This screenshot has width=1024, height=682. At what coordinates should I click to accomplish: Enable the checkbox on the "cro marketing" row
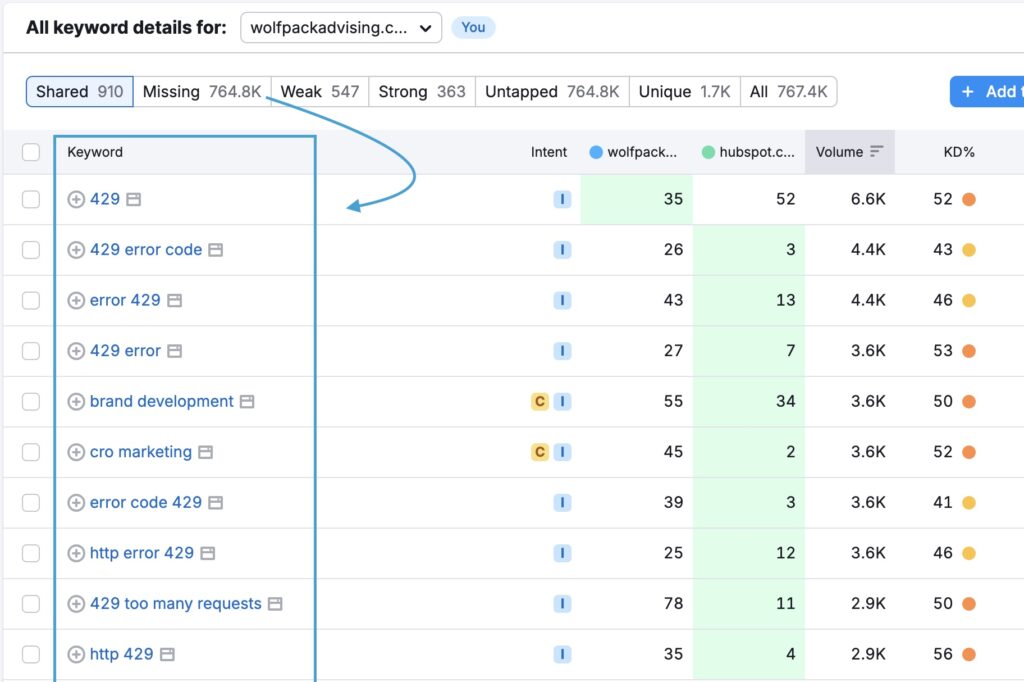[31, 451]
